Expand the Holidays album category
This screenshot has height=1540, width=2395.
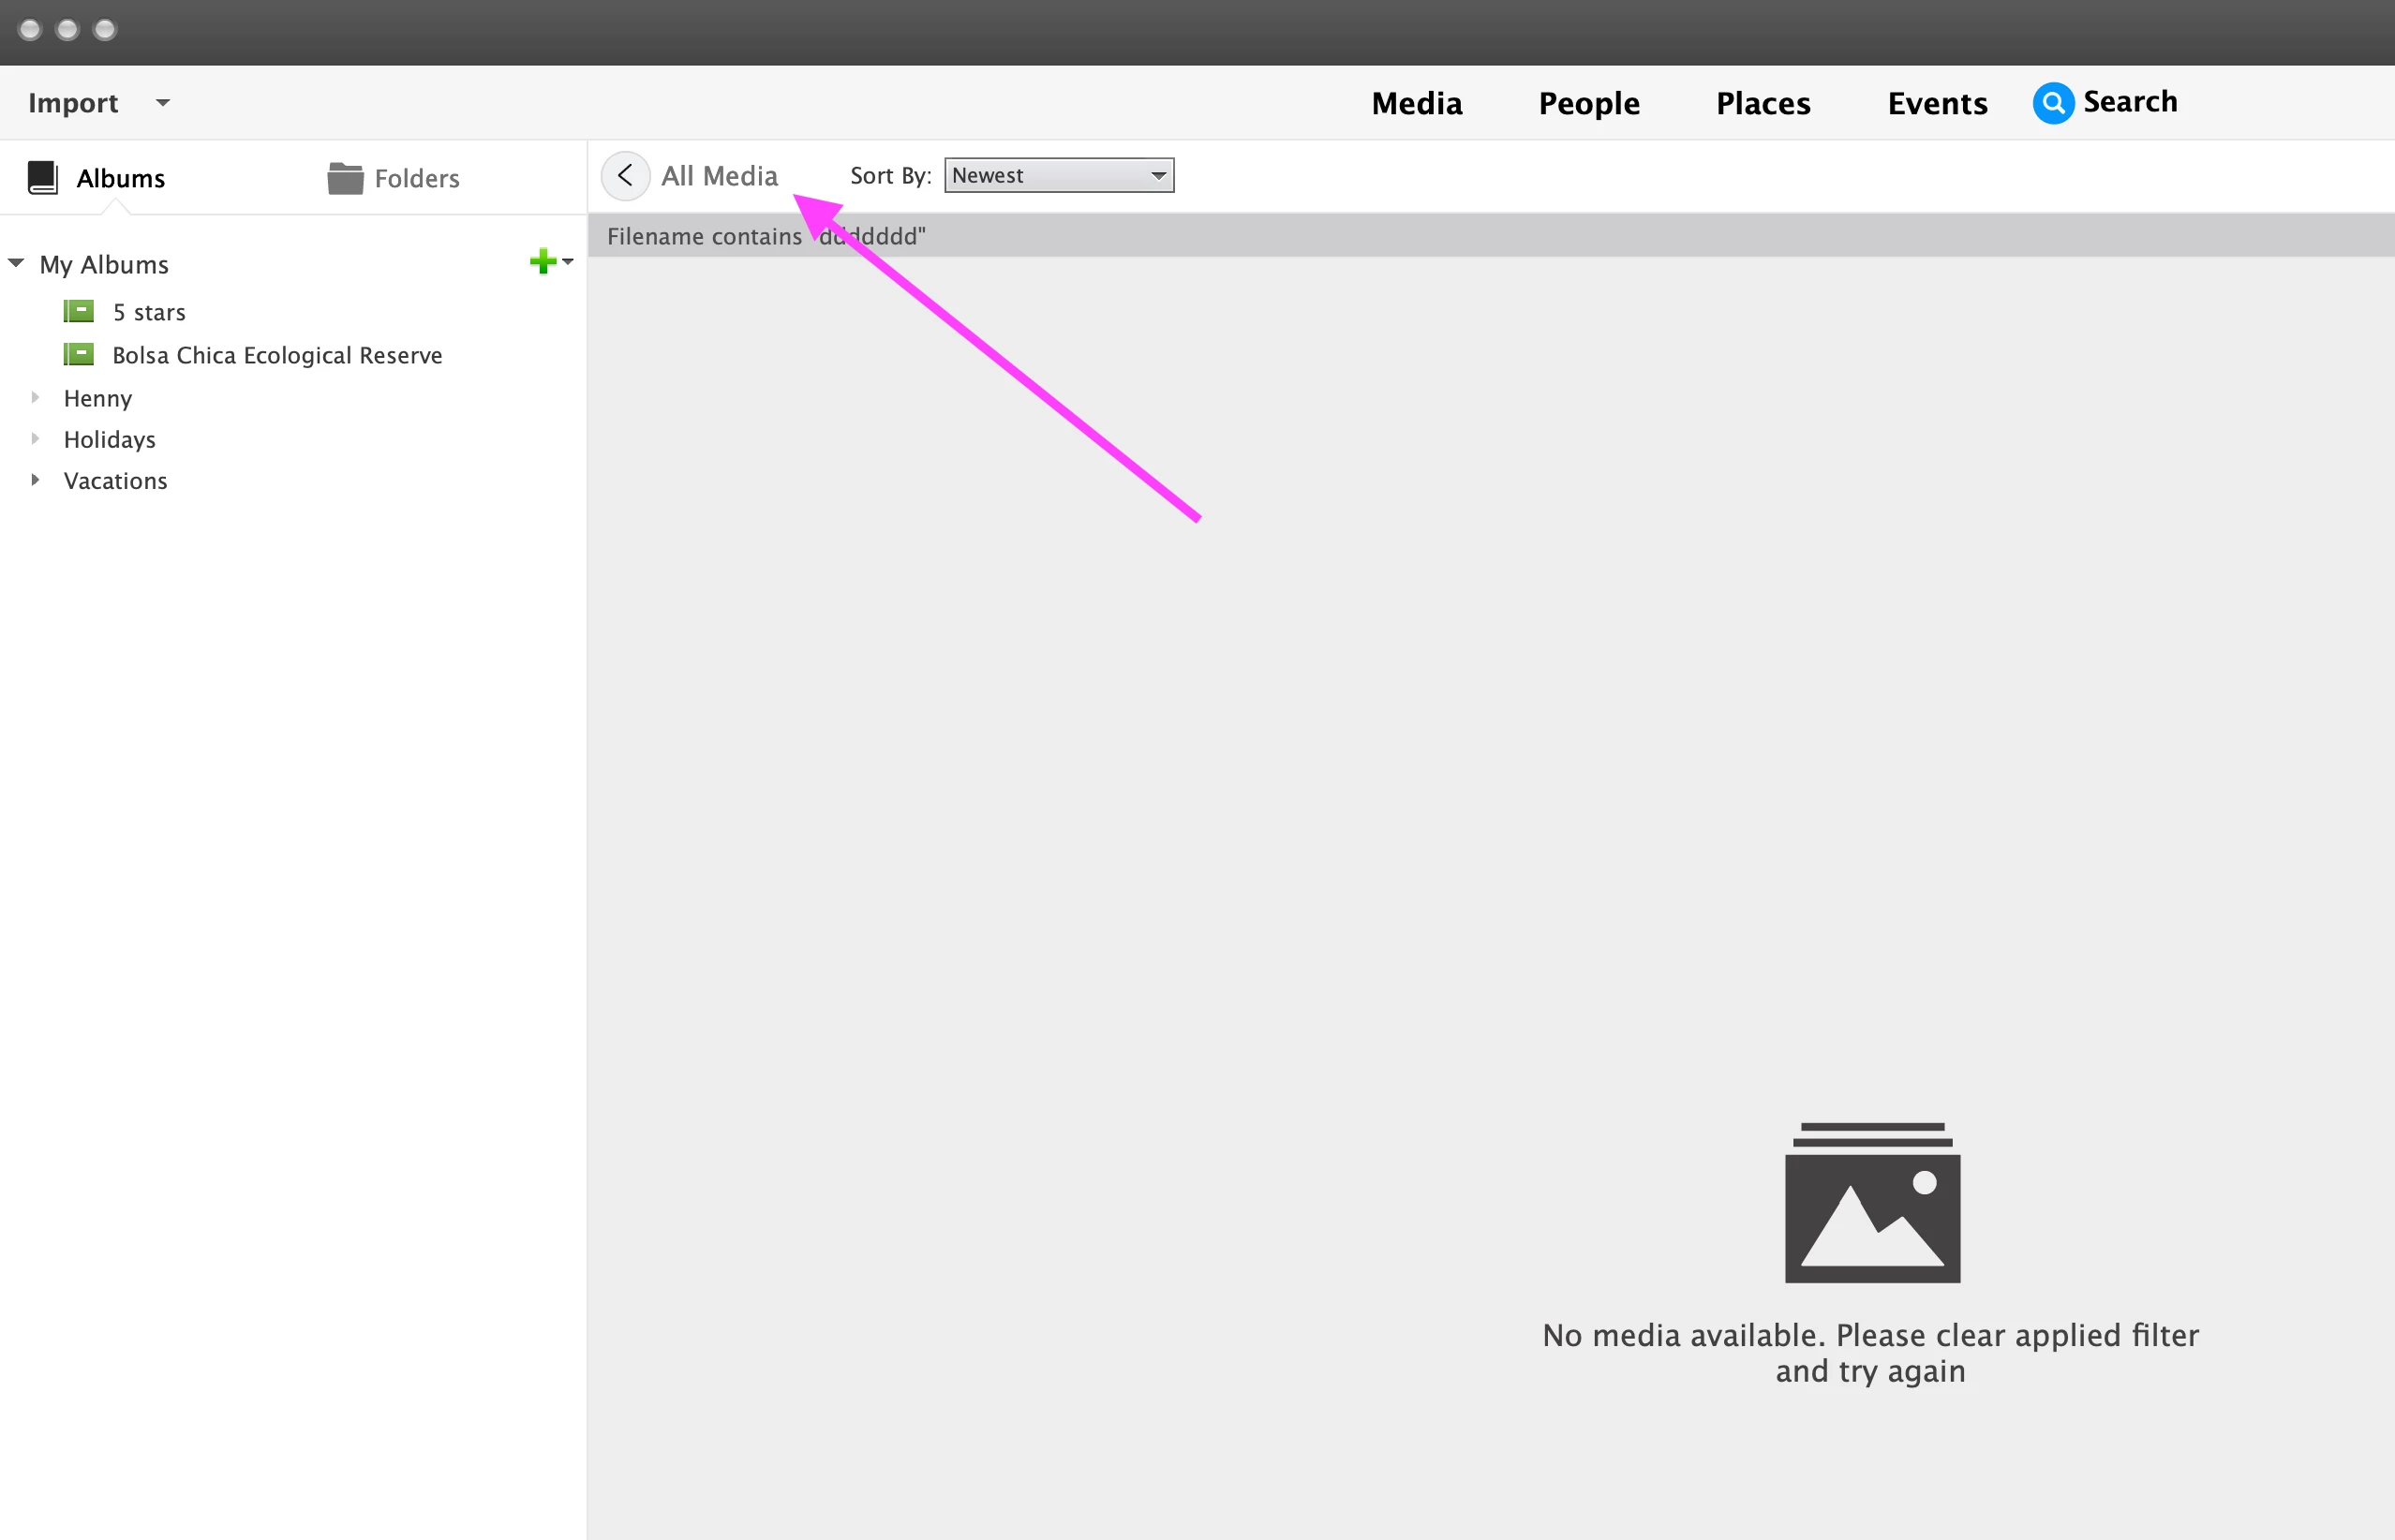(x=35, y=439)
